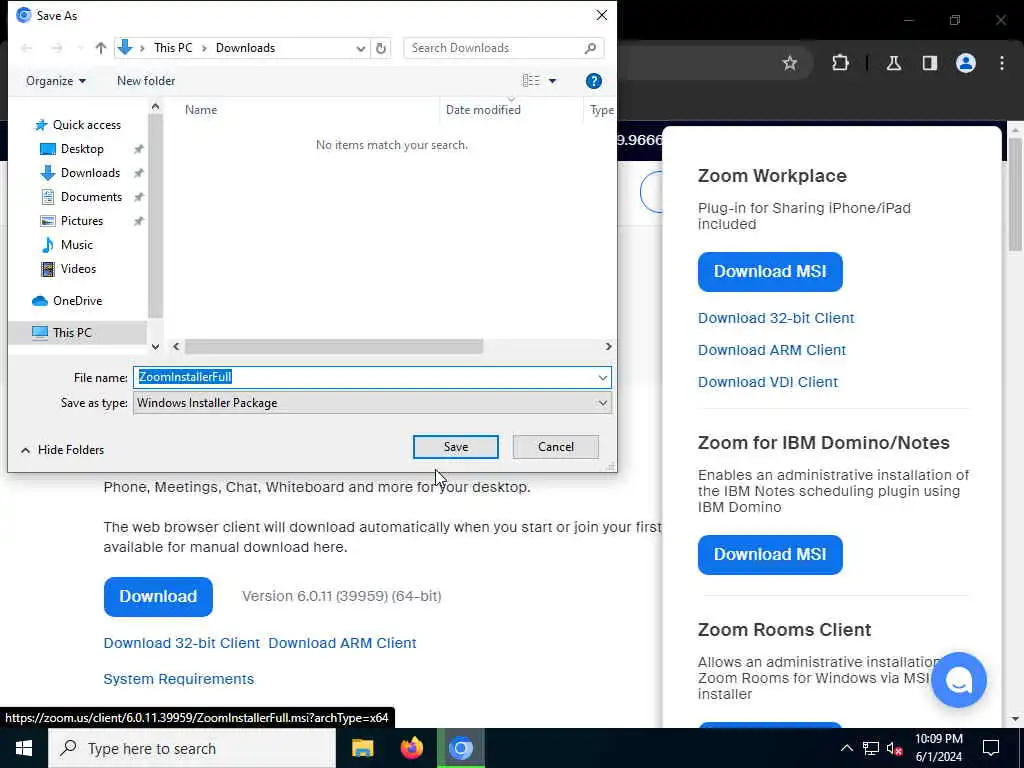Switch to Chrome in taskbar
This screenshot has height=768, width=1024.
click(461, 748)
